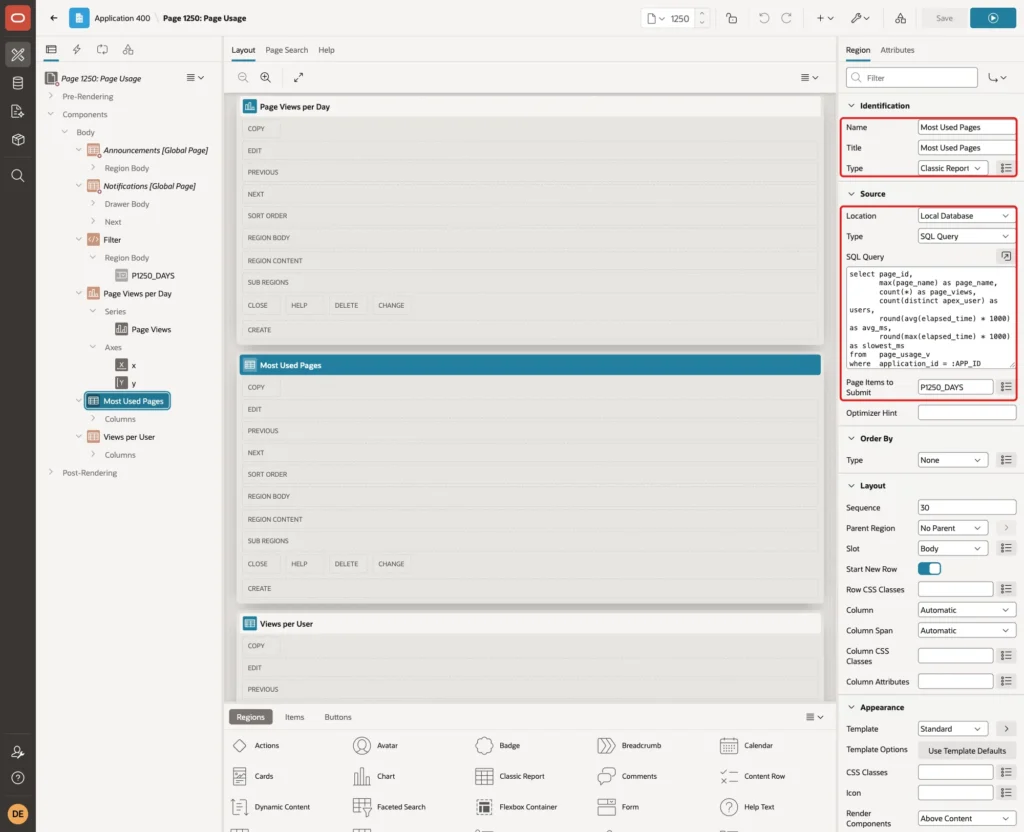Pick the Calendar region from gallery
This screenshot has width=1024, height=832.
[746, 745]
